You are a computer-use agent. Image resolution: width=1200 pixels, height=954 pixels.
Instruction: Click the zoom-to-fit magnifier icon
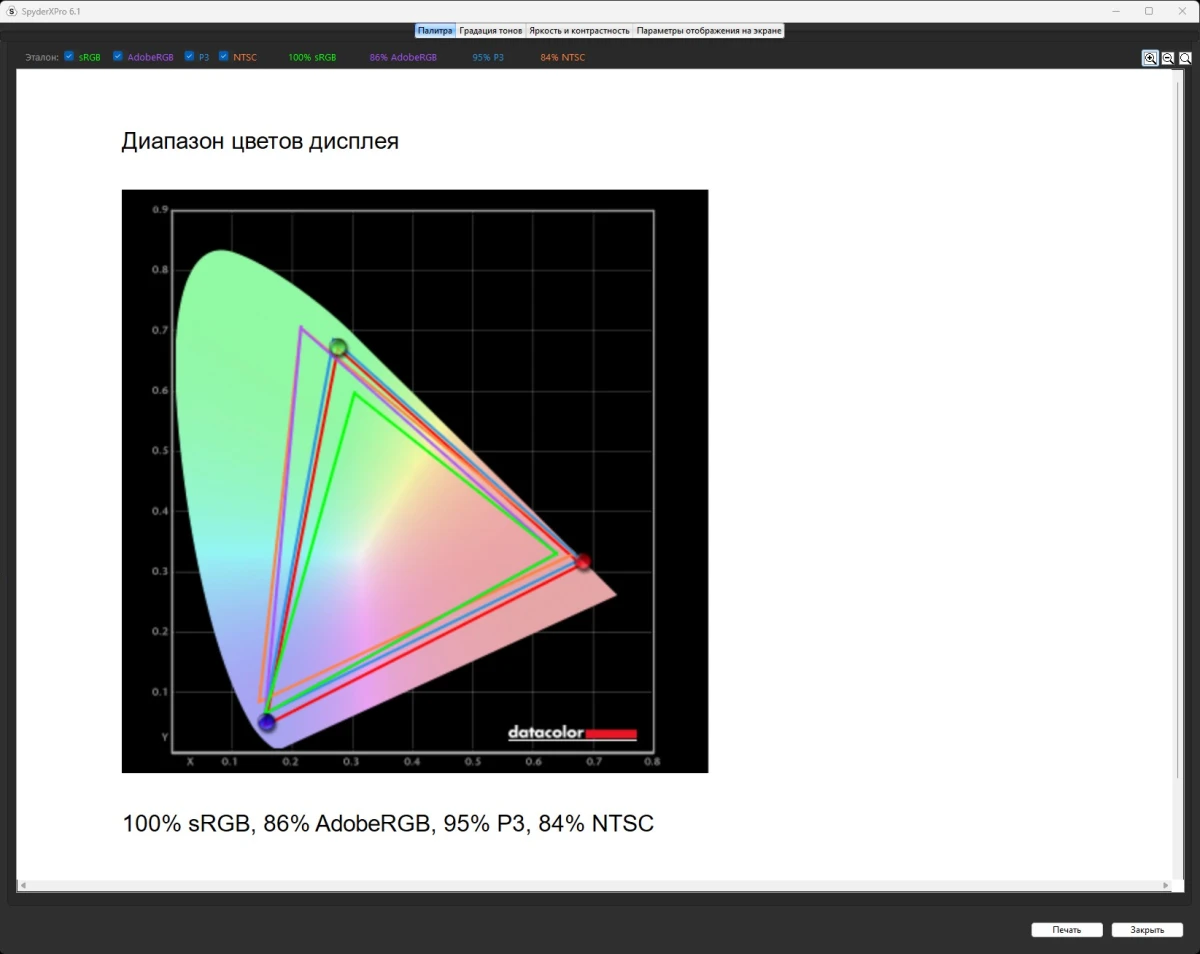(x=1185, y=58)
